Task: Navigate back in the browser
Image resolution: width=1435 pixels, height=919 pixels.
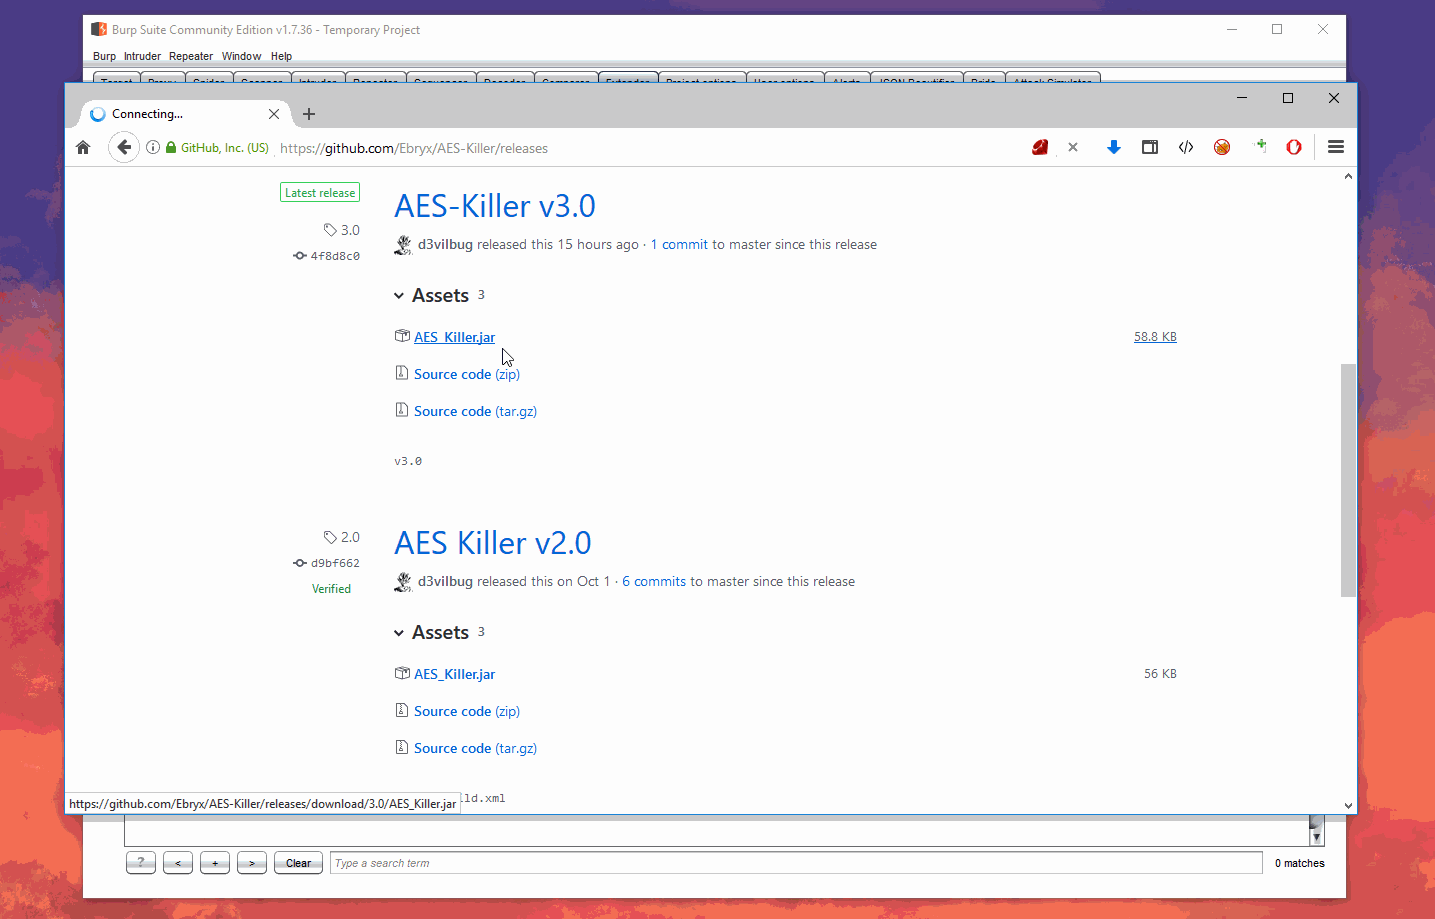Action: [123, 147]
